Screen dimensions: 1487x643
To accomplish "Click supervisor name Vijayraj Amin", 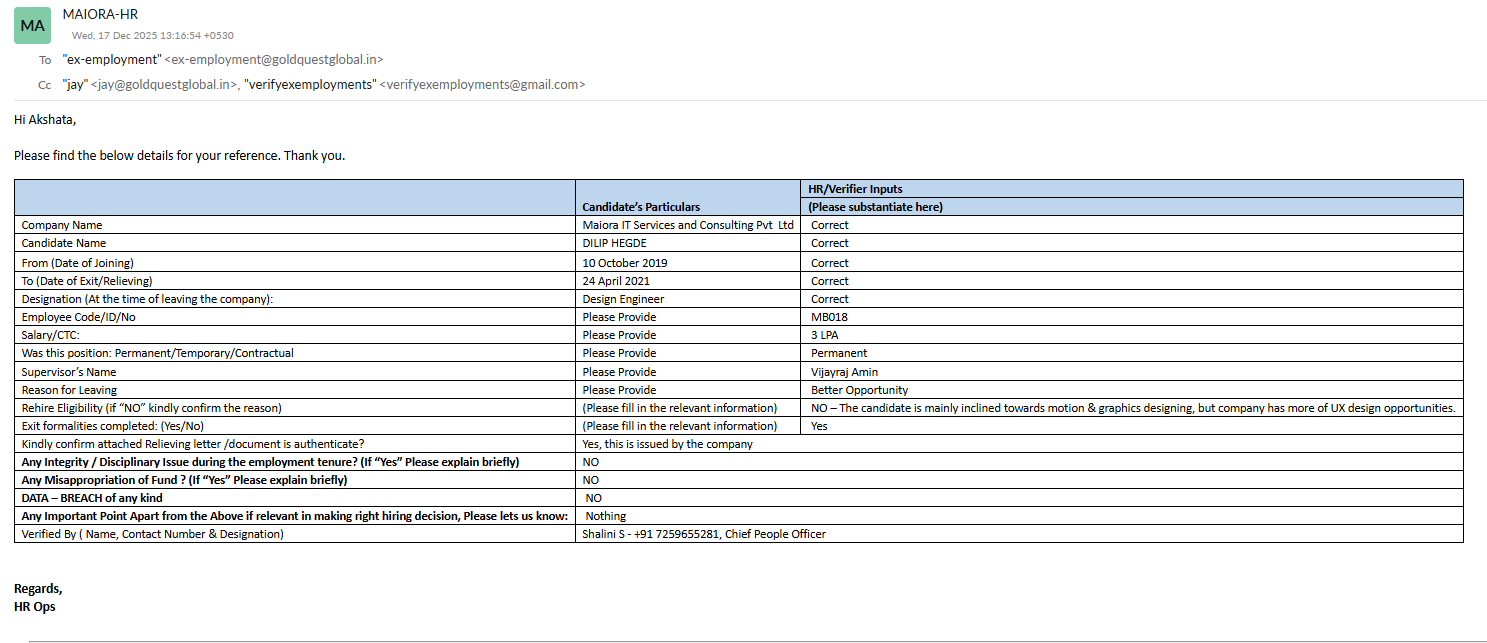I will click(x=845, y=372).
